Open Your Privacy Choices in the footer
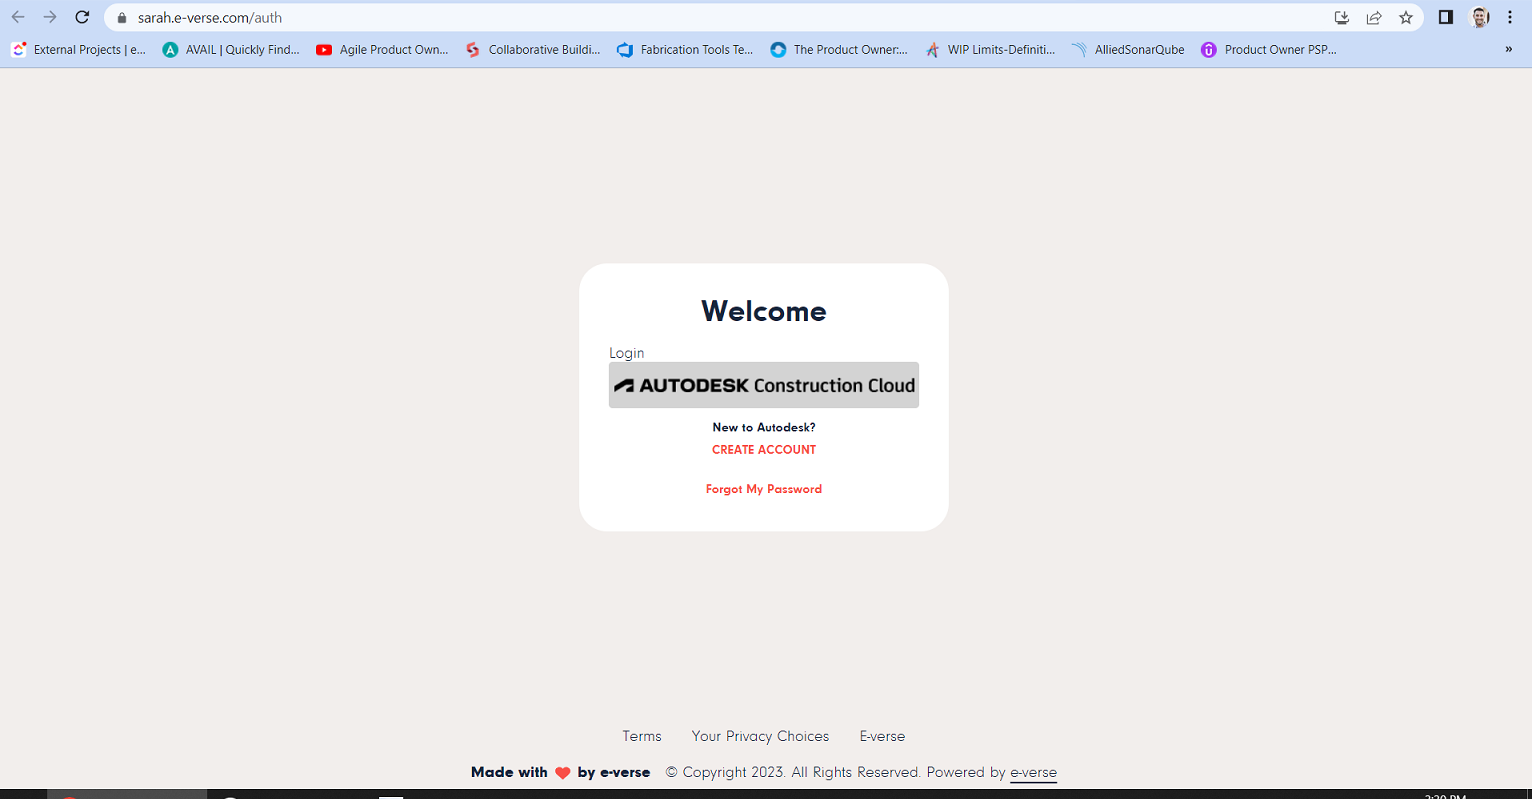The height and width of the screenshot is (799, 1532). [x=760, y=736]
